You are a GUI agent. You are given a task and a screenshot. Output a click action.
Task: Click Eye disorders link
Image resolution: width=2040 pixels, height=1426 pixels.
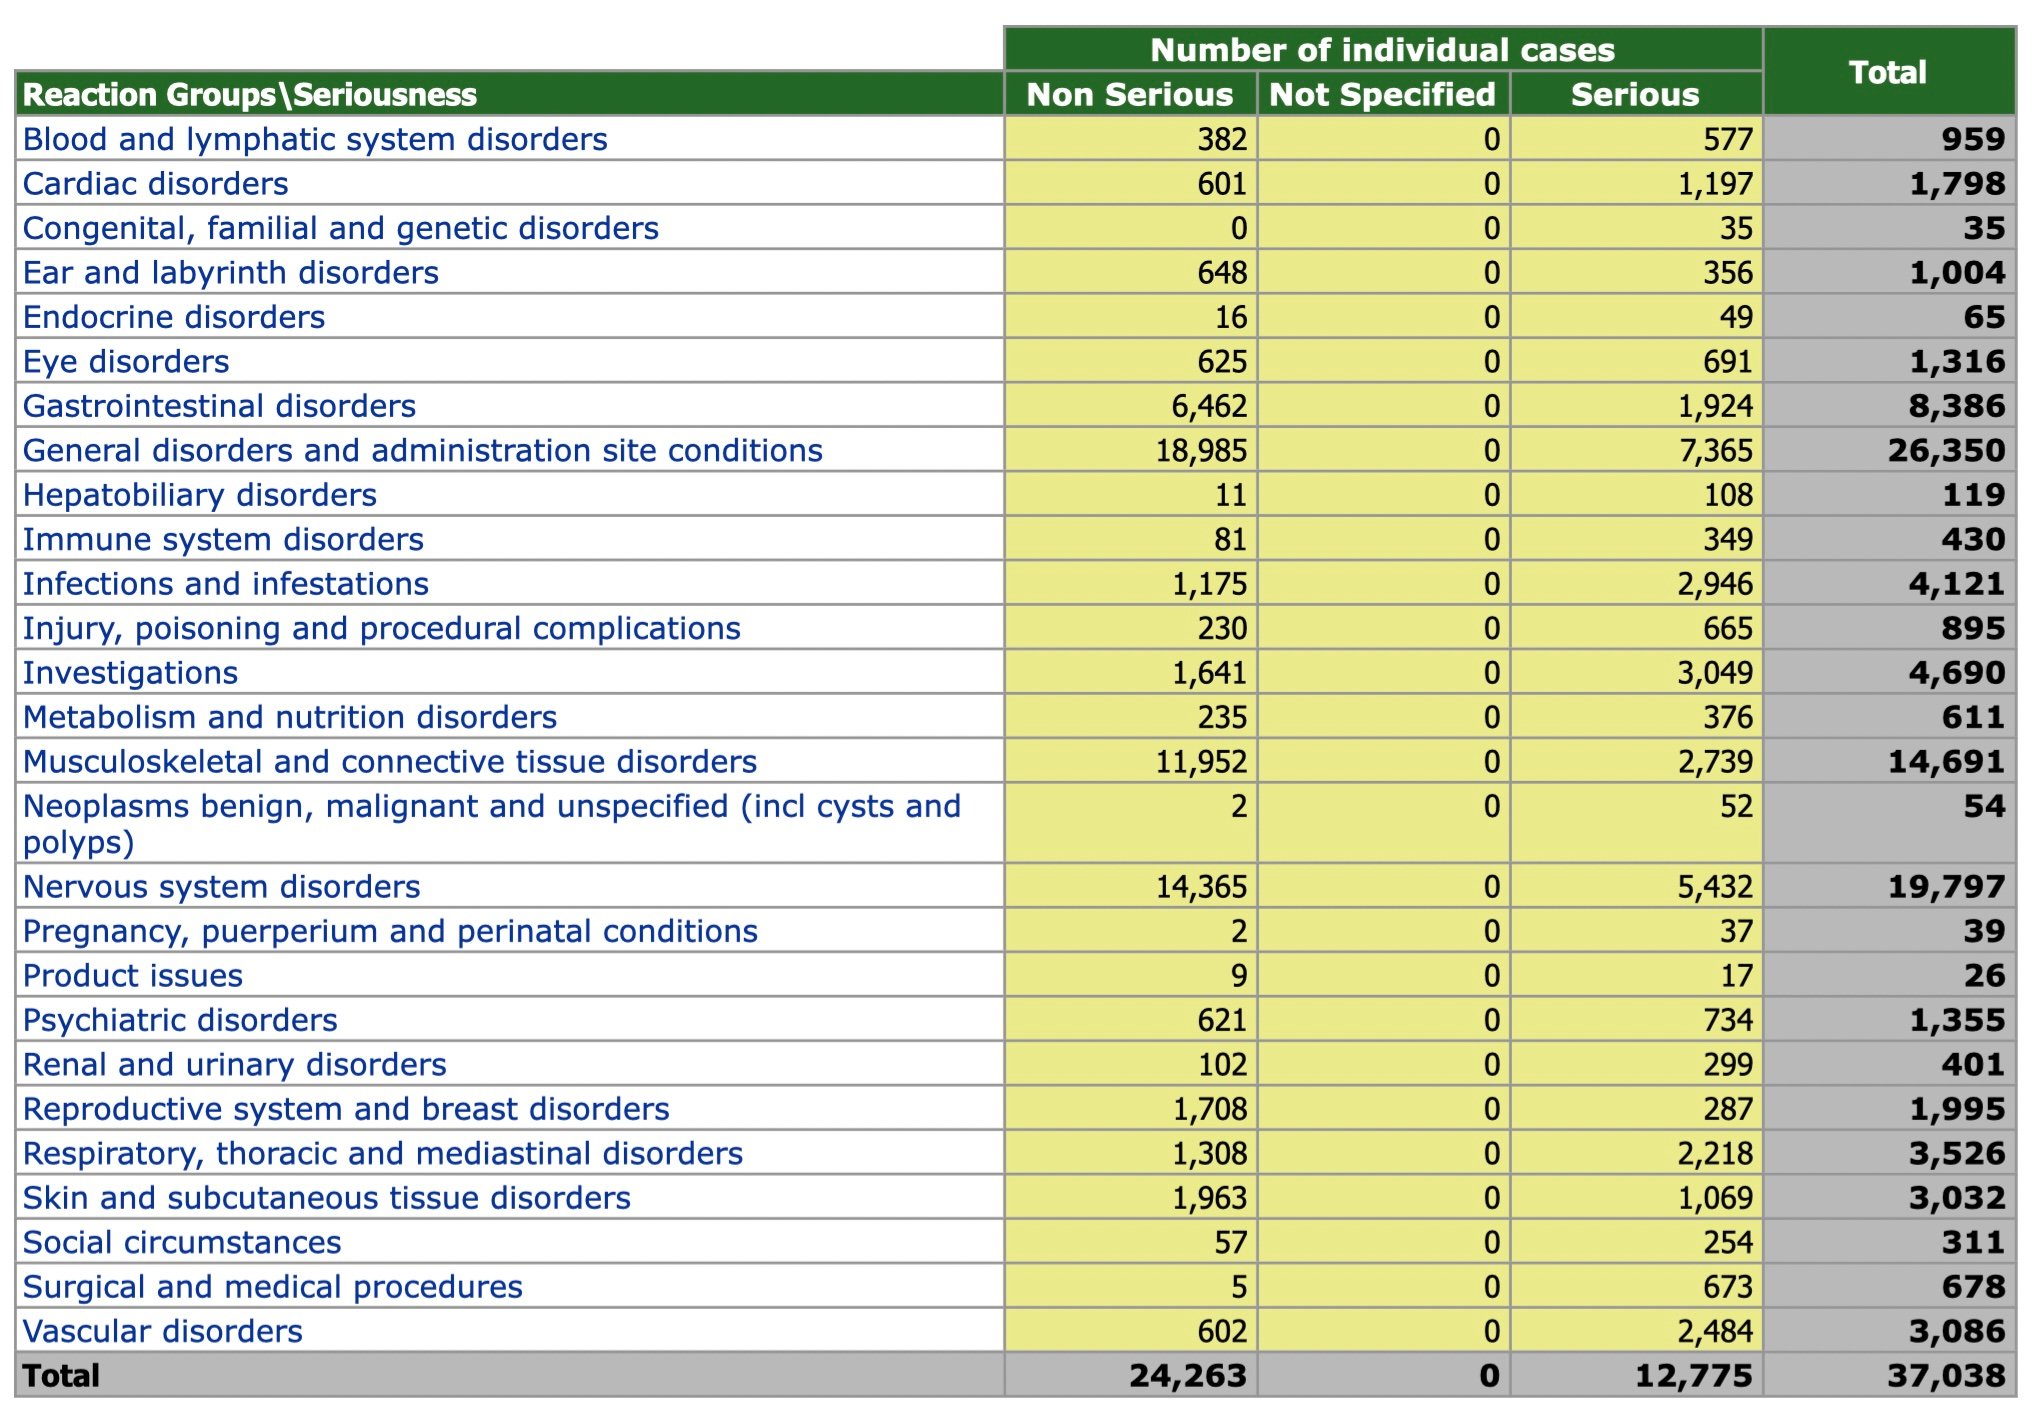126,362
